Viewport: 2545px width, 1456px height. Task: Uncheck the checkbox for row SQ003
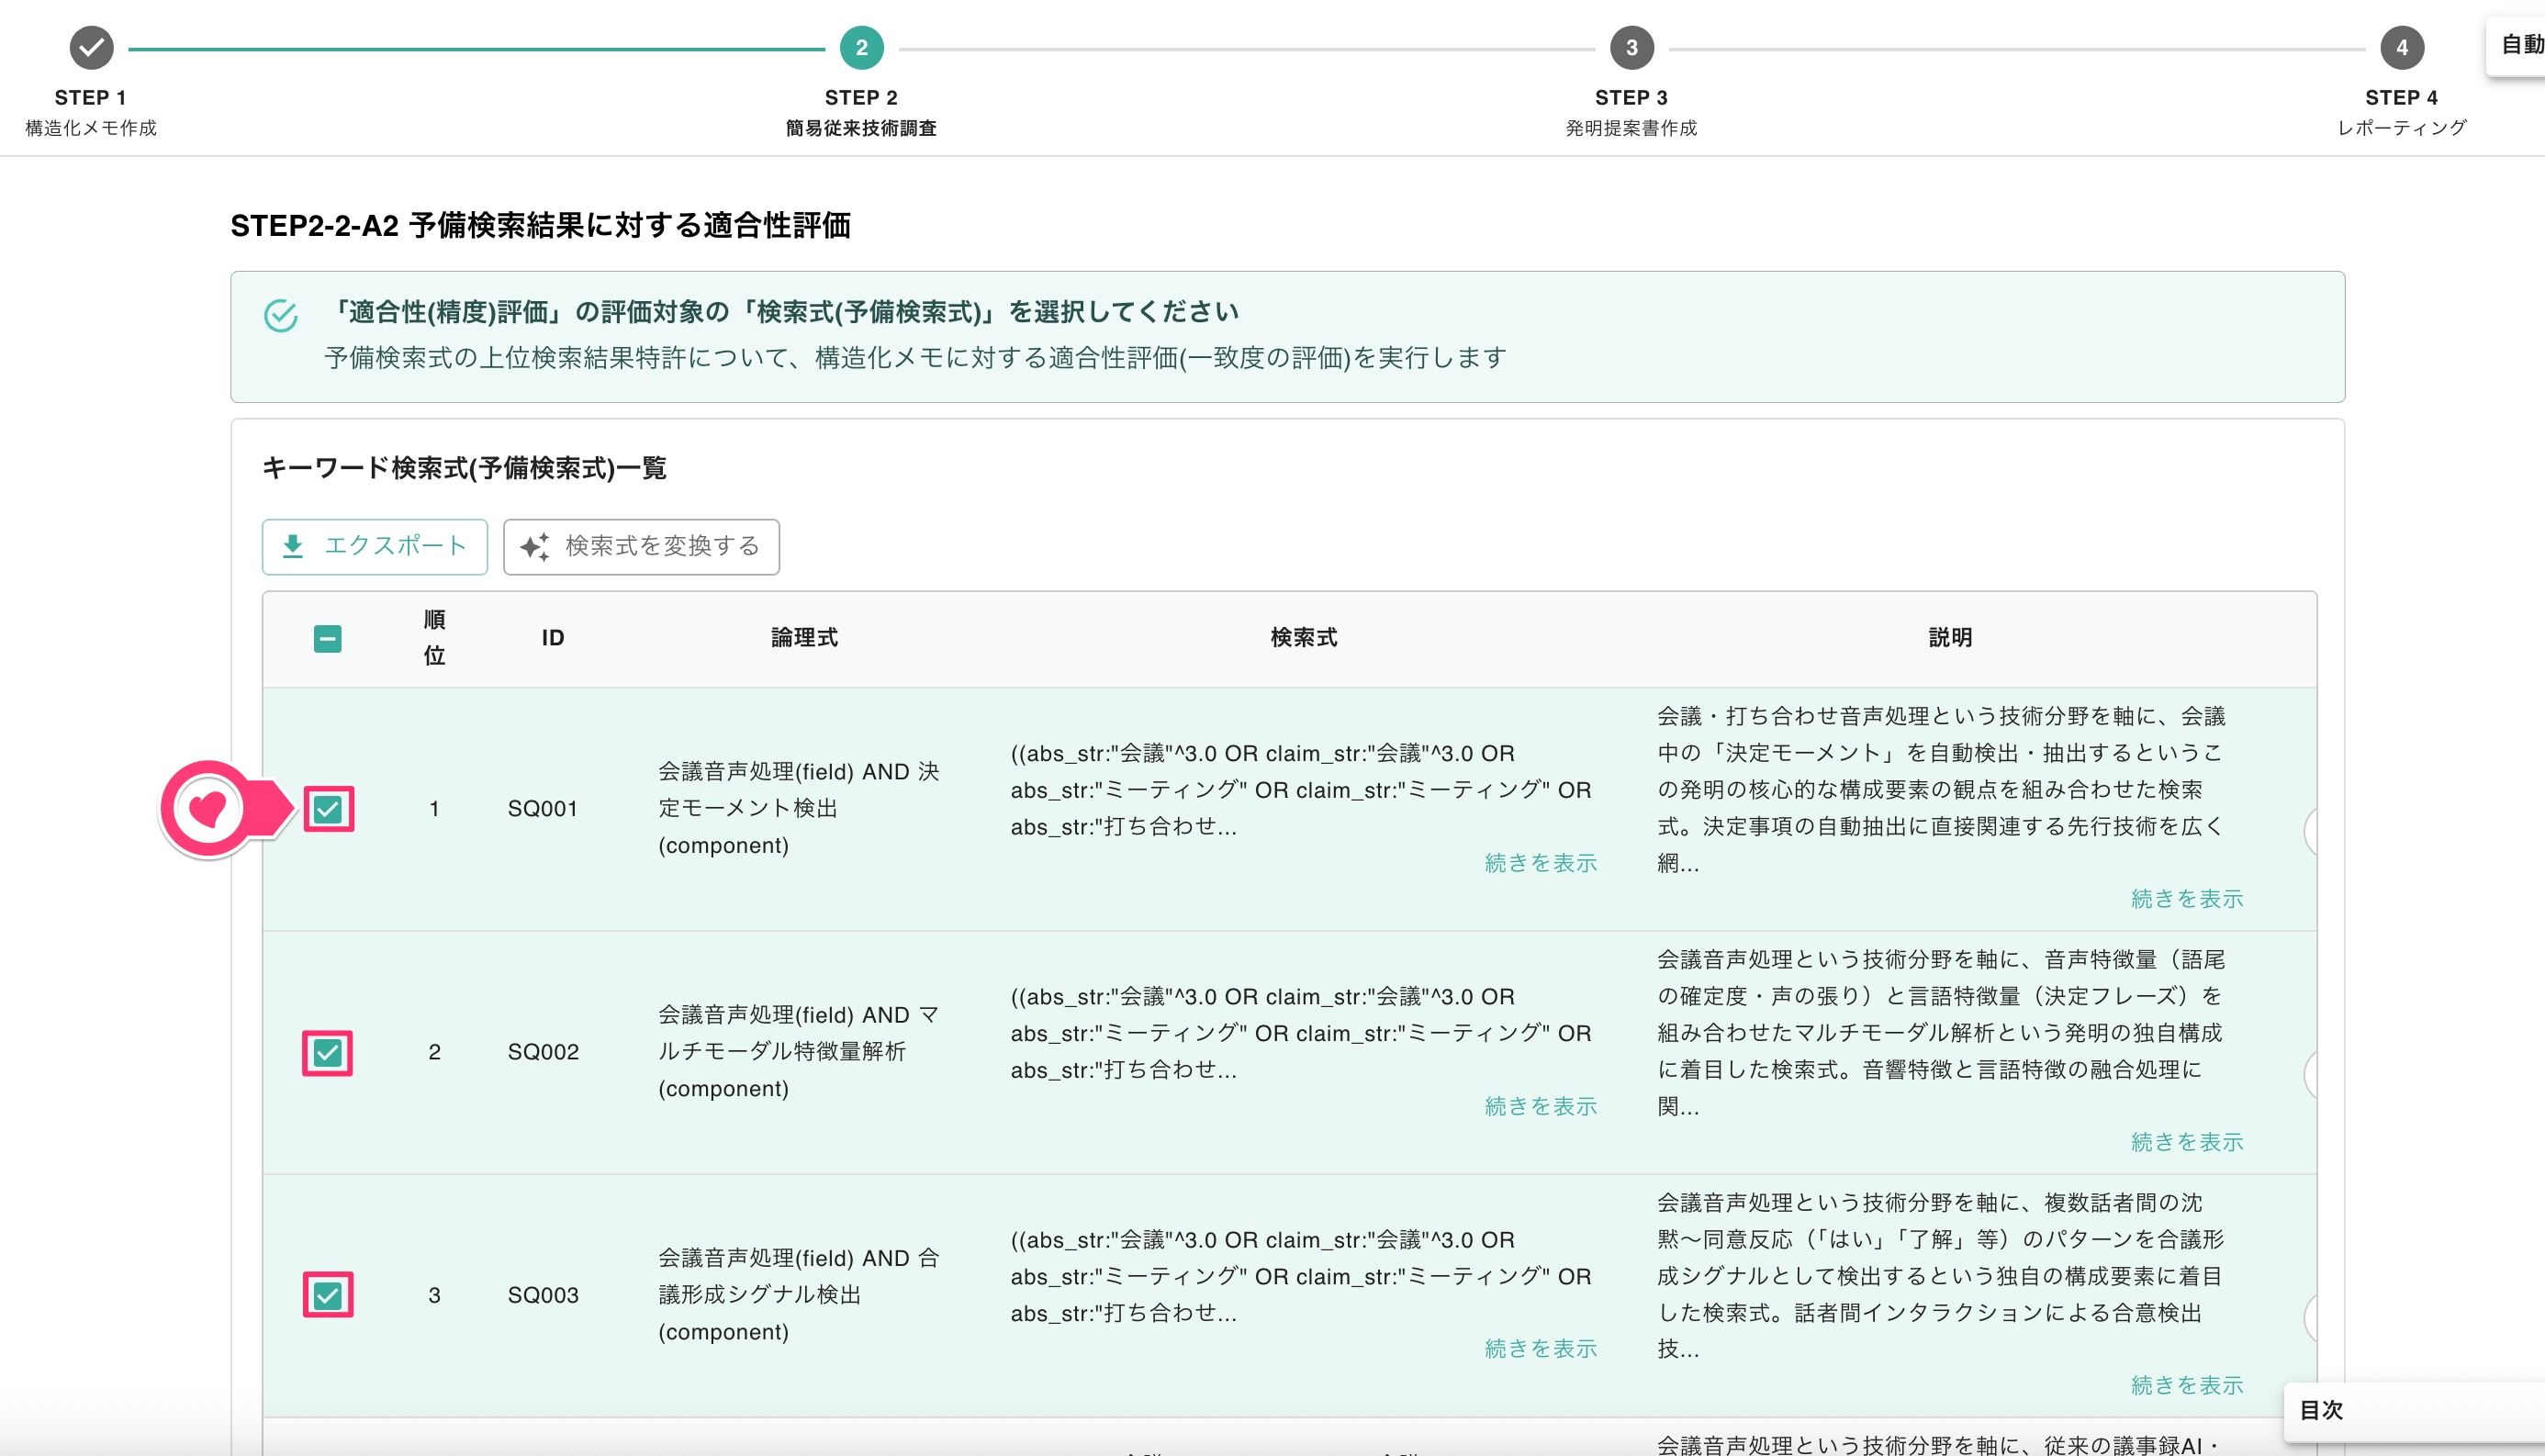click(x=328, y=1295)
